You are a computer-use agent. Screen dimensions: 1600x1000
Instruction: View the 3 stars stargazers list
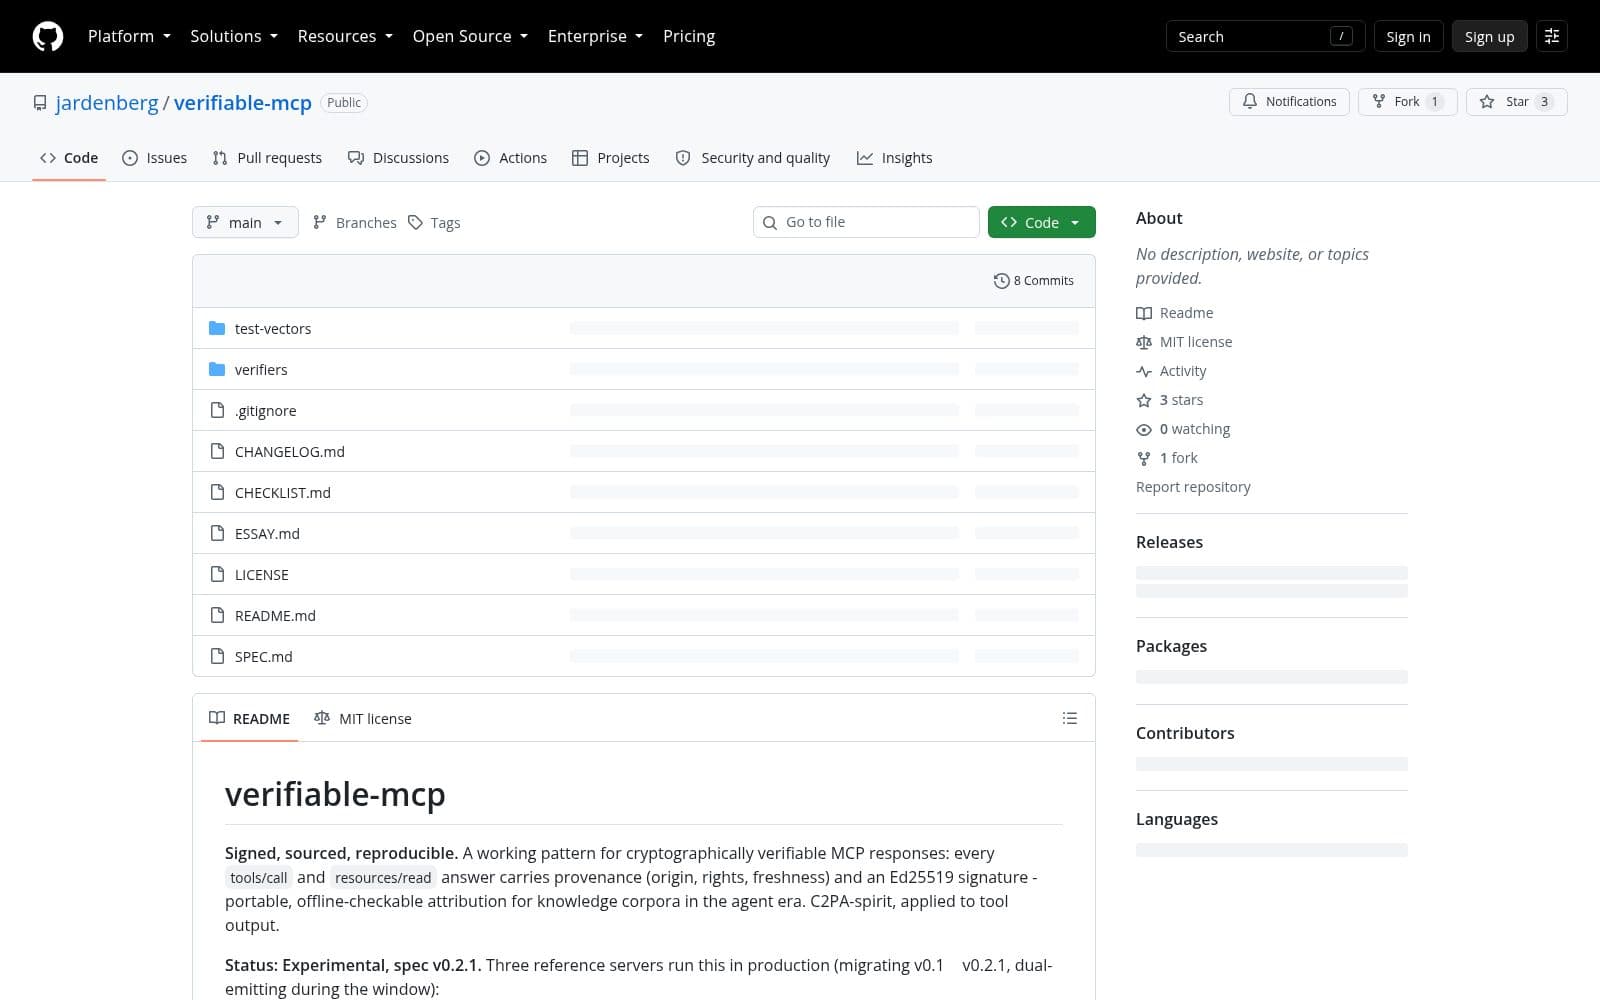coord(1170,400)
